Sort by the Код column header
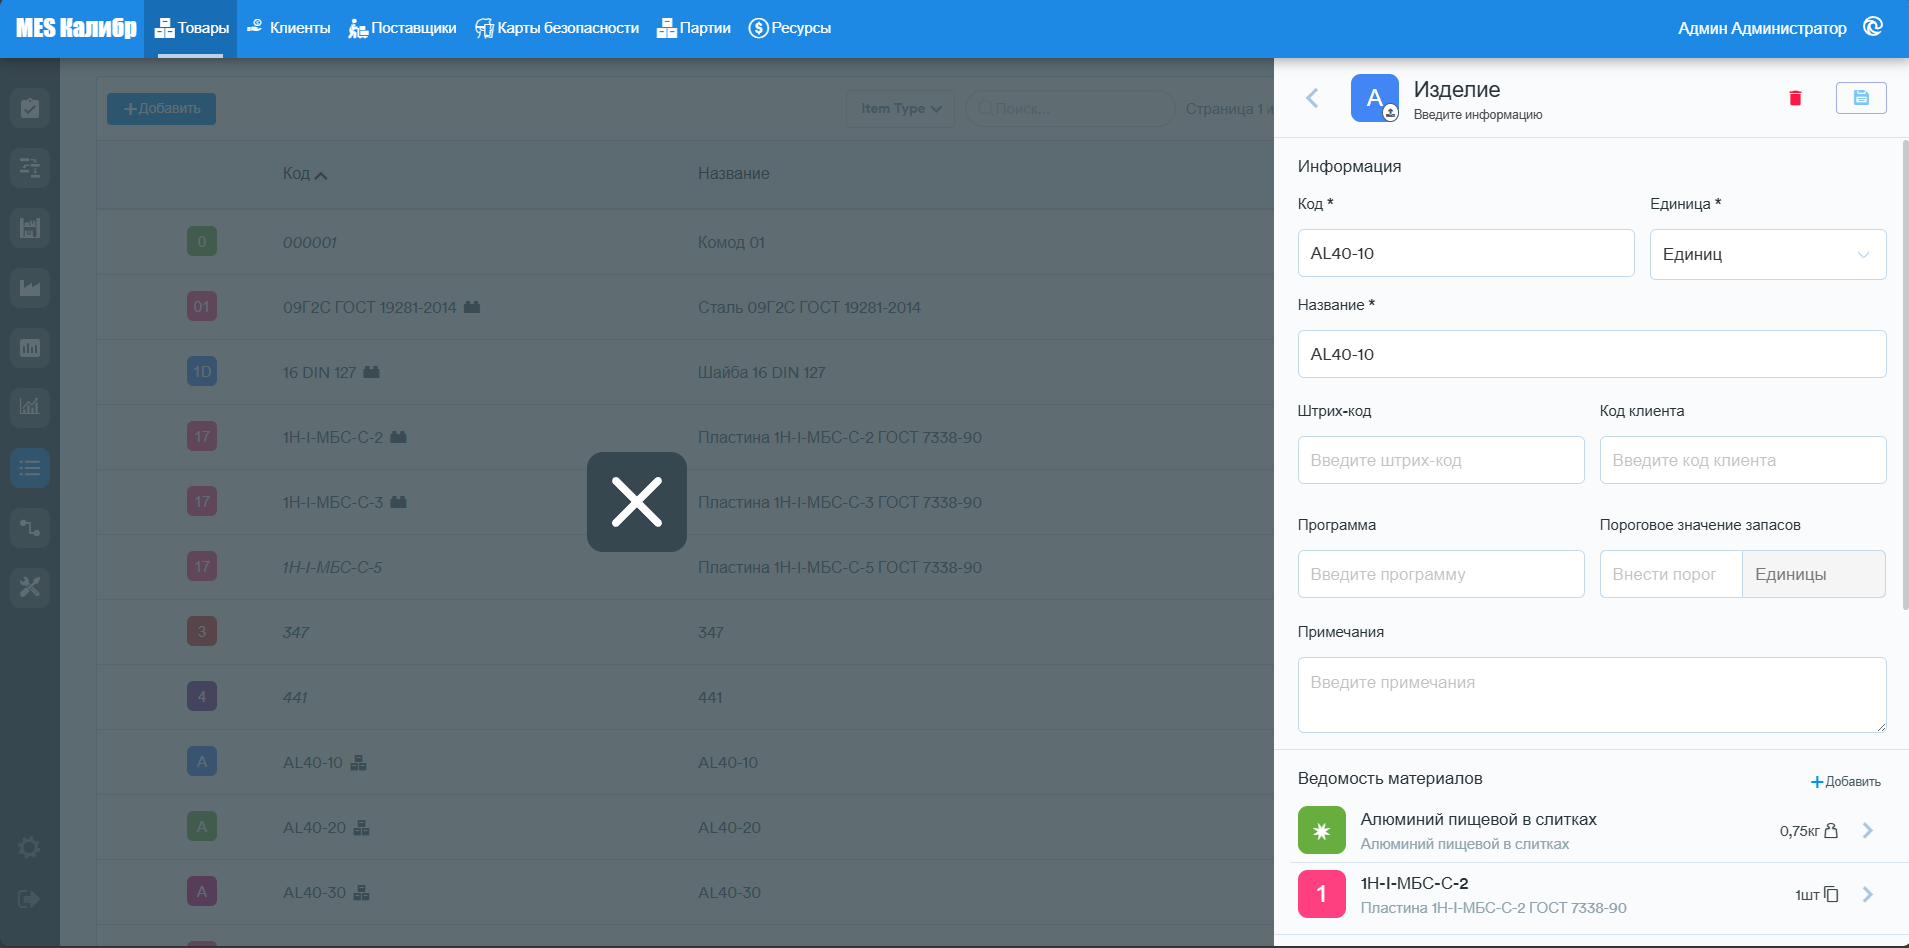Image resolution: width=1909 pixels, height=948 pixels. tap(305, 174)
